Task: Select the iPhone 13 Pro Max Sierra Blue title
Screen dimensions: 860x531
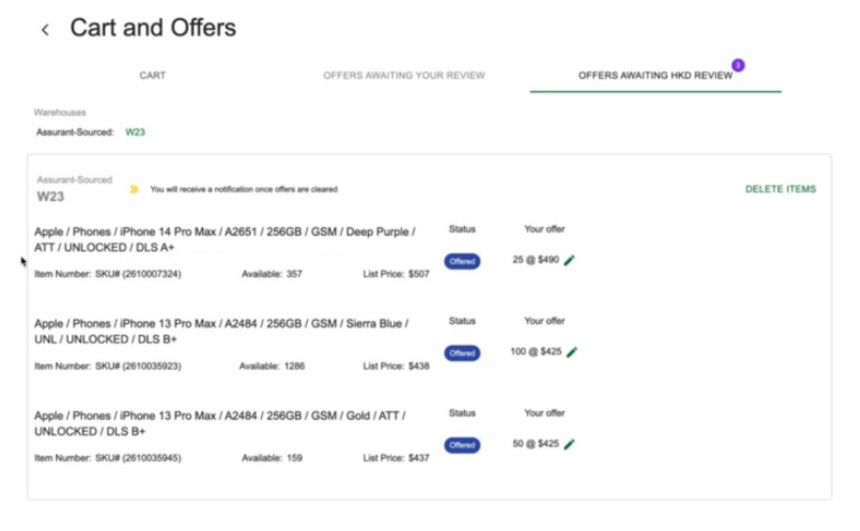Action: pos(220,331)
